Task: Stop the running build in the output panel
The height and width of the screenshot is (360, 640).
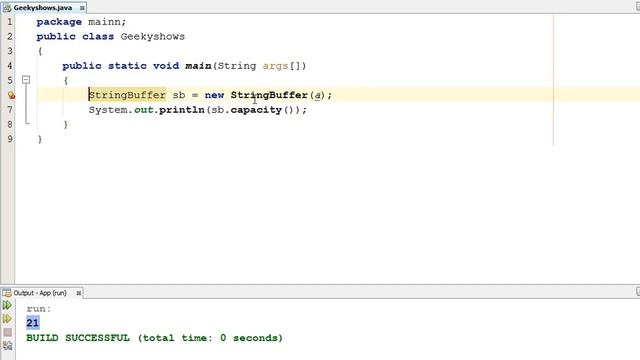Action: [x=7, y=332]
